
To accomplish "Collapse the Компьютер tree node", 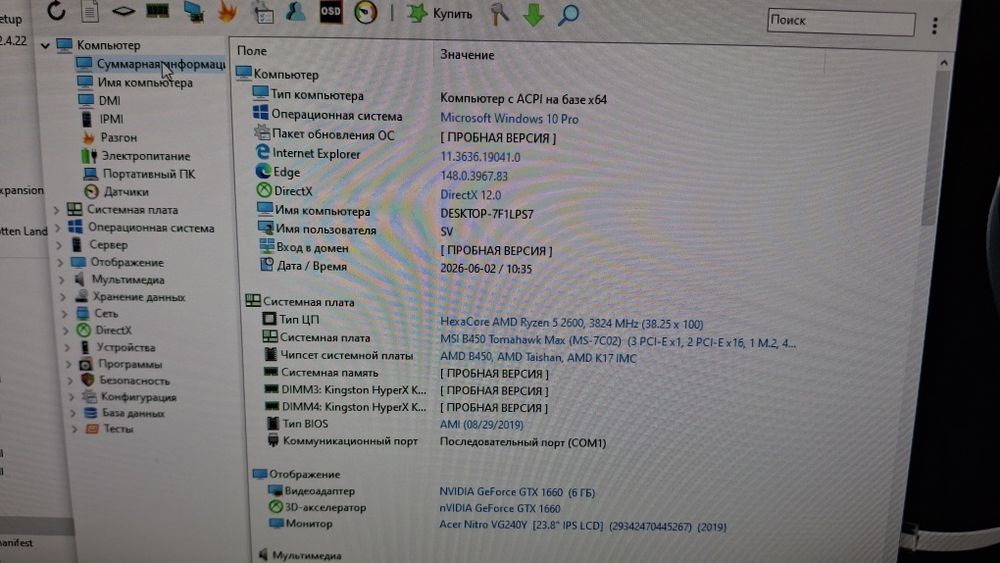I will pyautogui.click(x=45, y=45).
